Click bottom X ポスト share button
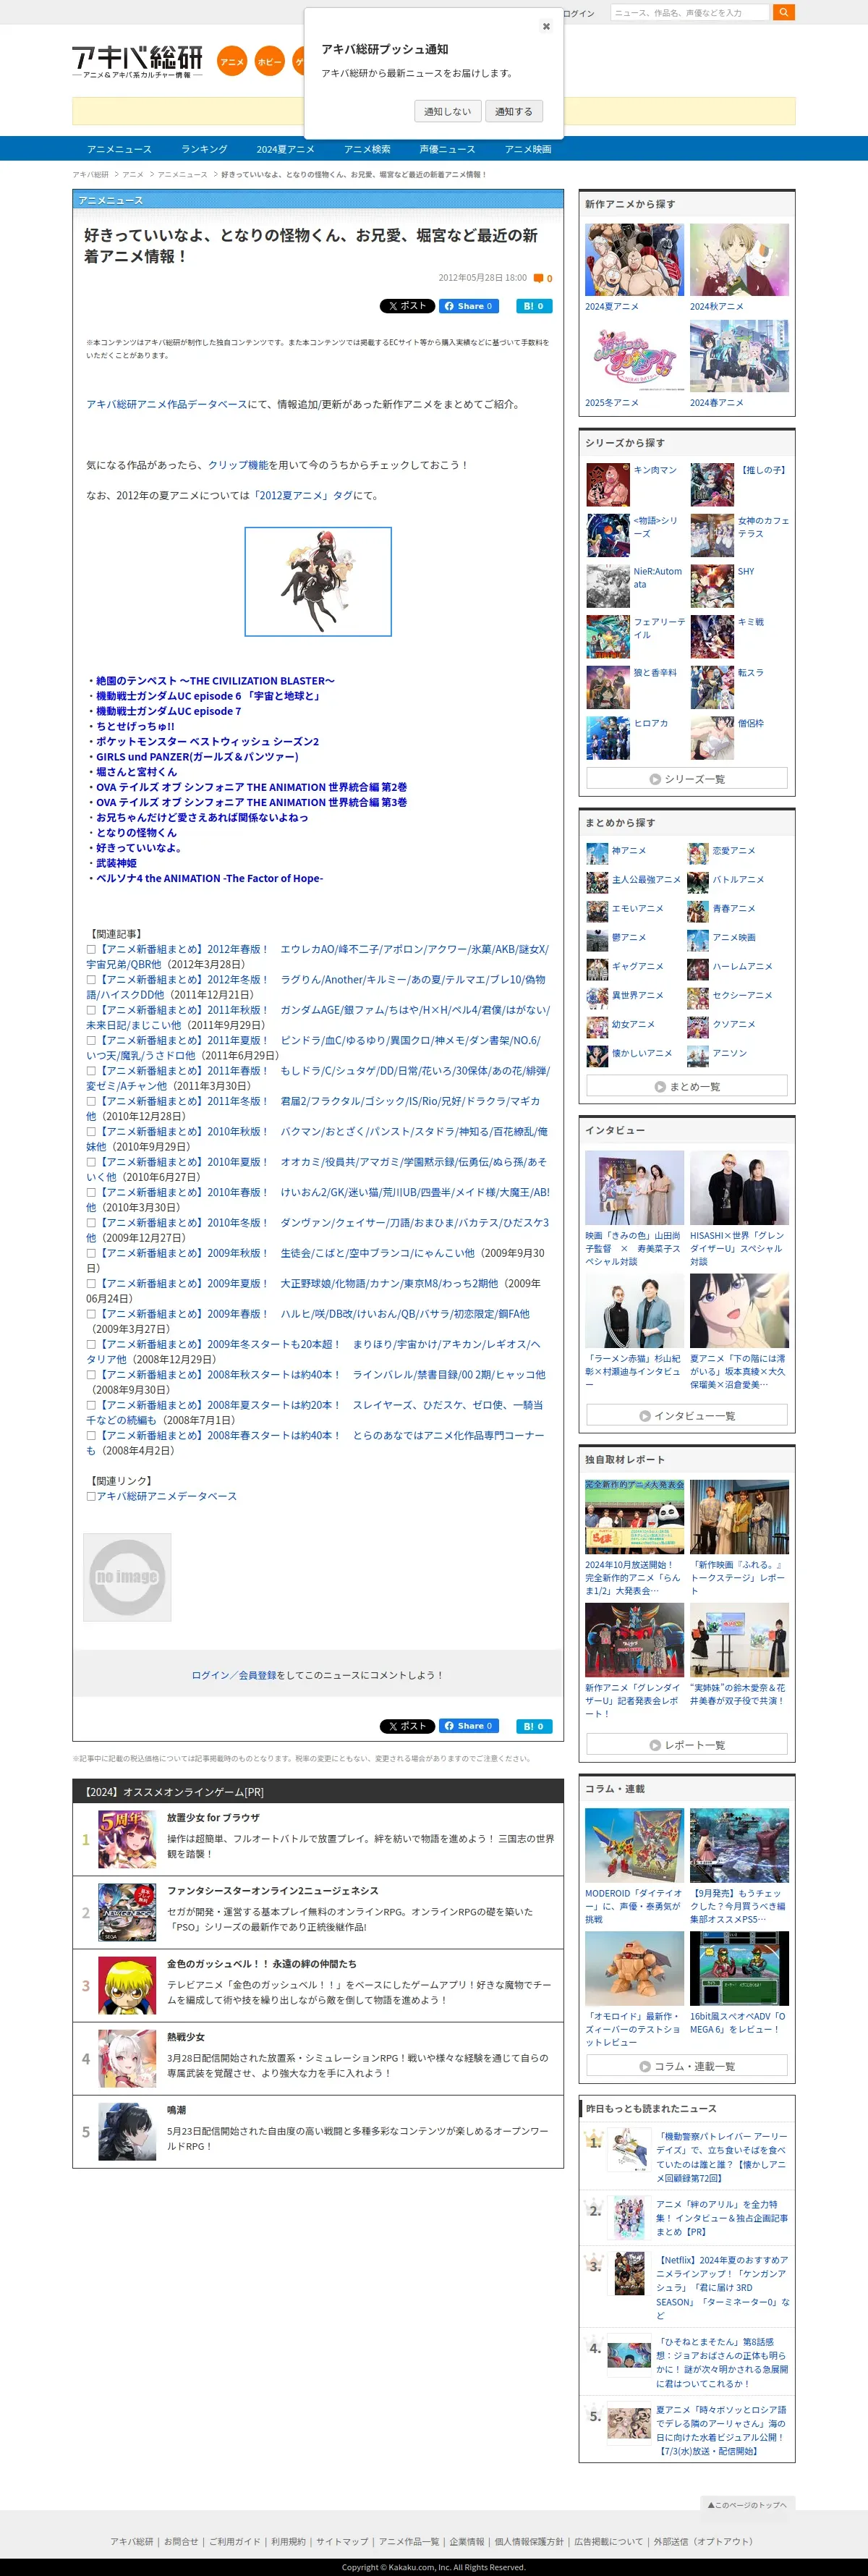 tap(407, 1726)
